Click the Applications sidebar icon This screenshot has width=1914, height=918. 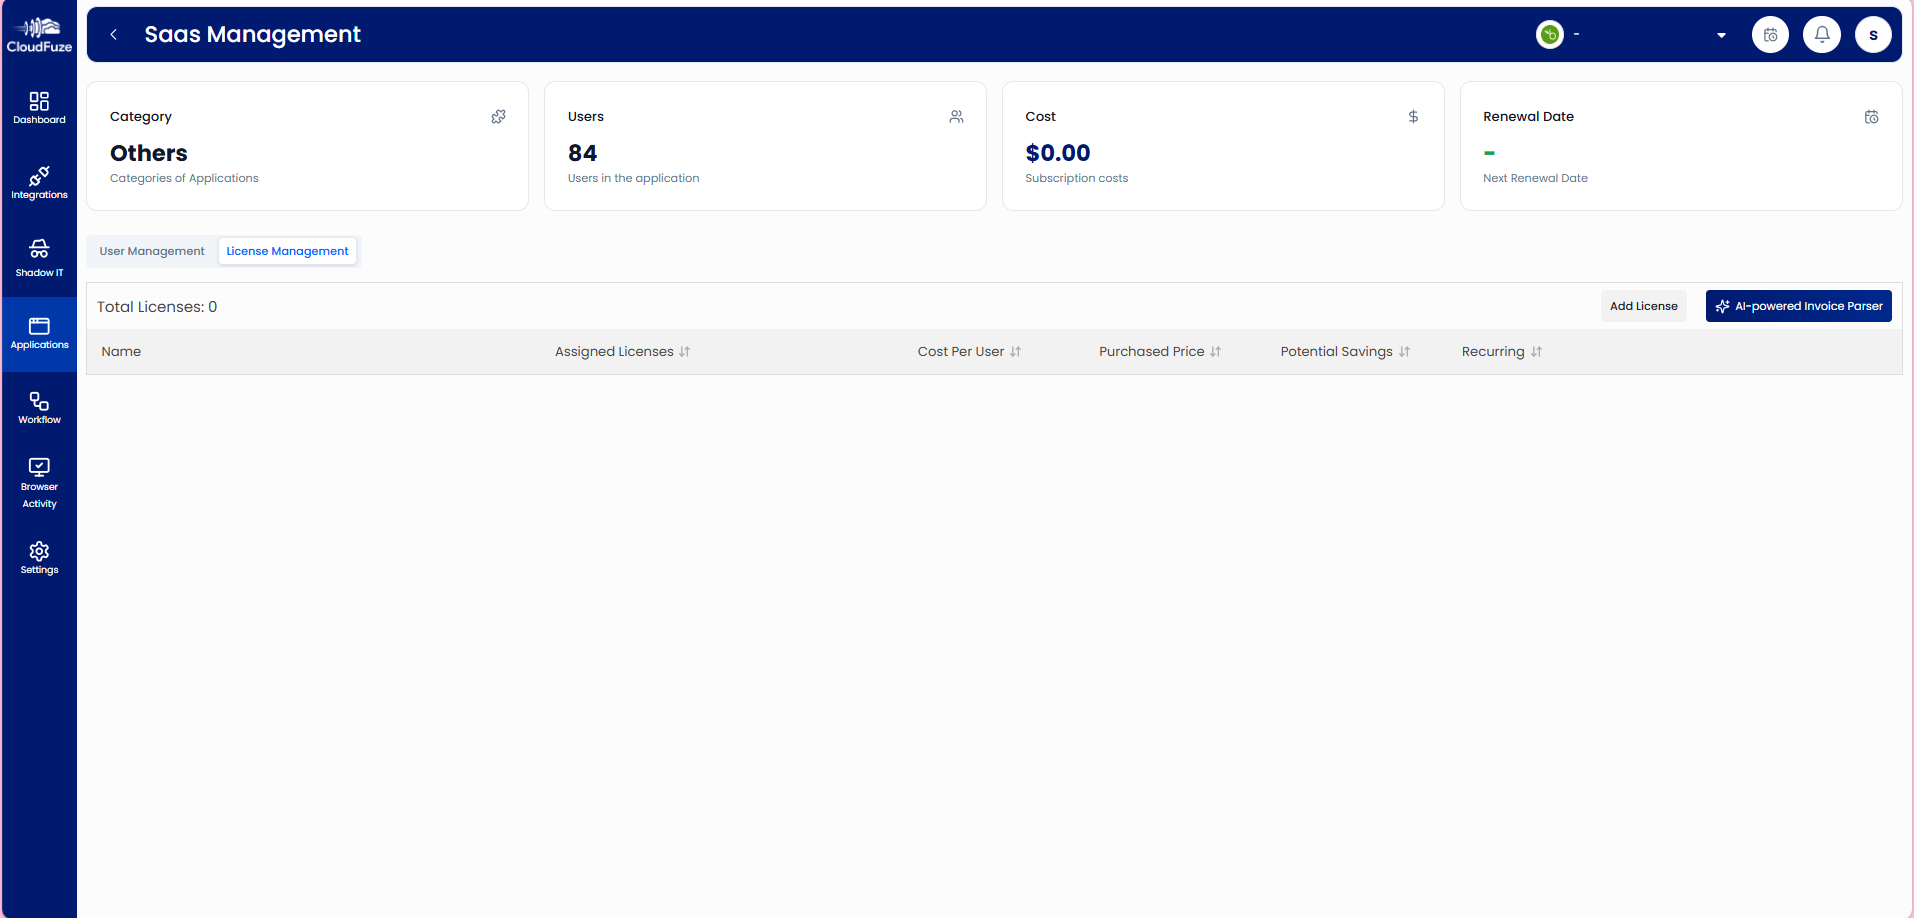(x=39, y=333)
